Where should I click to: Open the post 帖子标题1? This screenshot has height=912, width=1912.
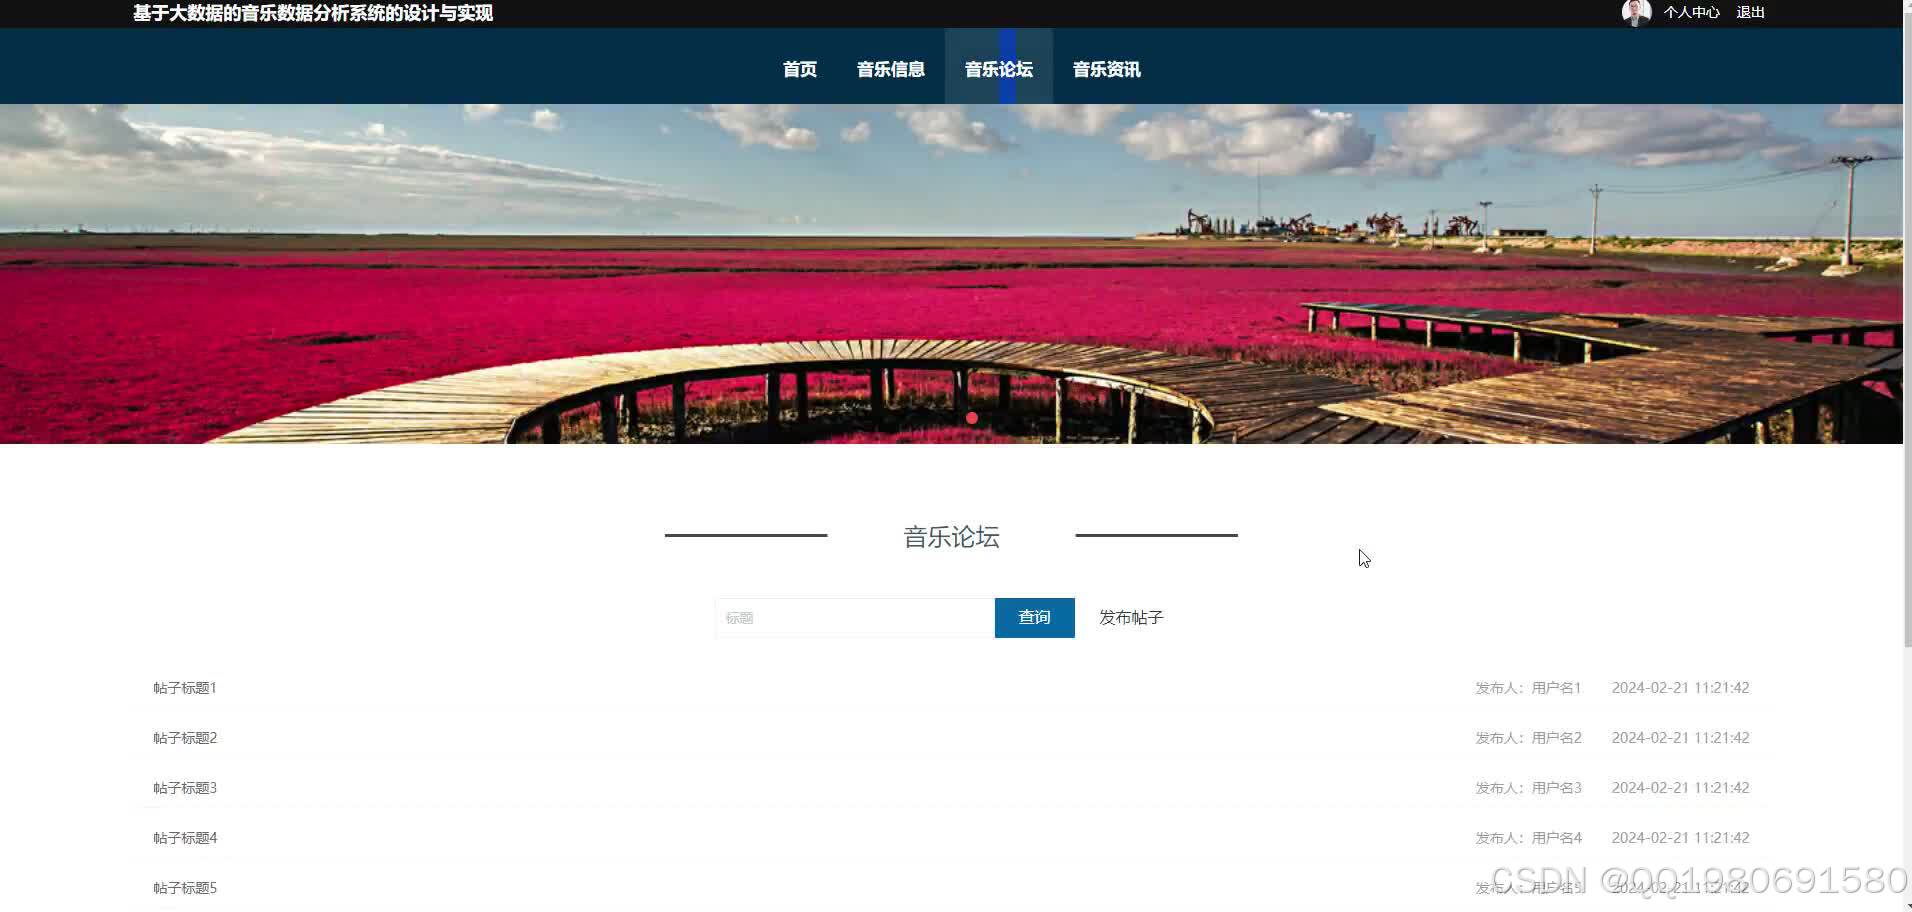184,687
